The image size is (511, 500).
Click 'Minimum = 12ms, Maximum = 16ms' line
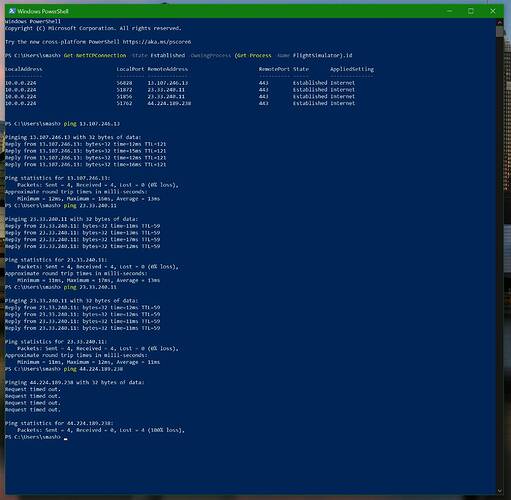tap(89, 199)
